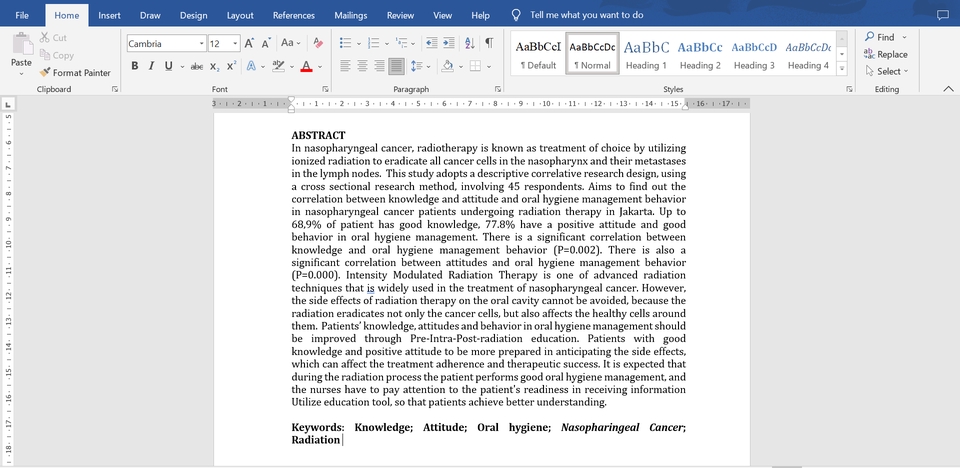Open the Clipboard dialog launcher
Image resolution: width=960 pixels, height=468 pixels.
114,89
